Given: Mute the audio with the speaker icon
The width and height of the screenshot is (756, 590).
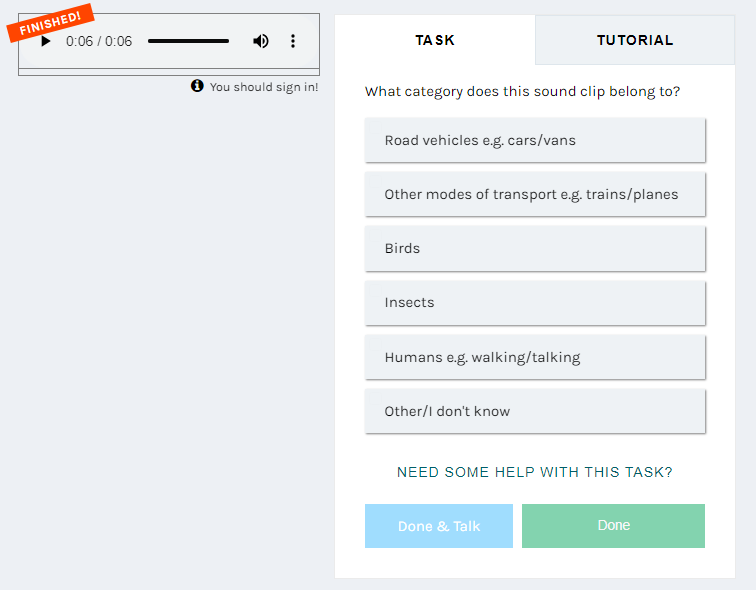Looking at the screenshot, I should [x=261, y=41].
